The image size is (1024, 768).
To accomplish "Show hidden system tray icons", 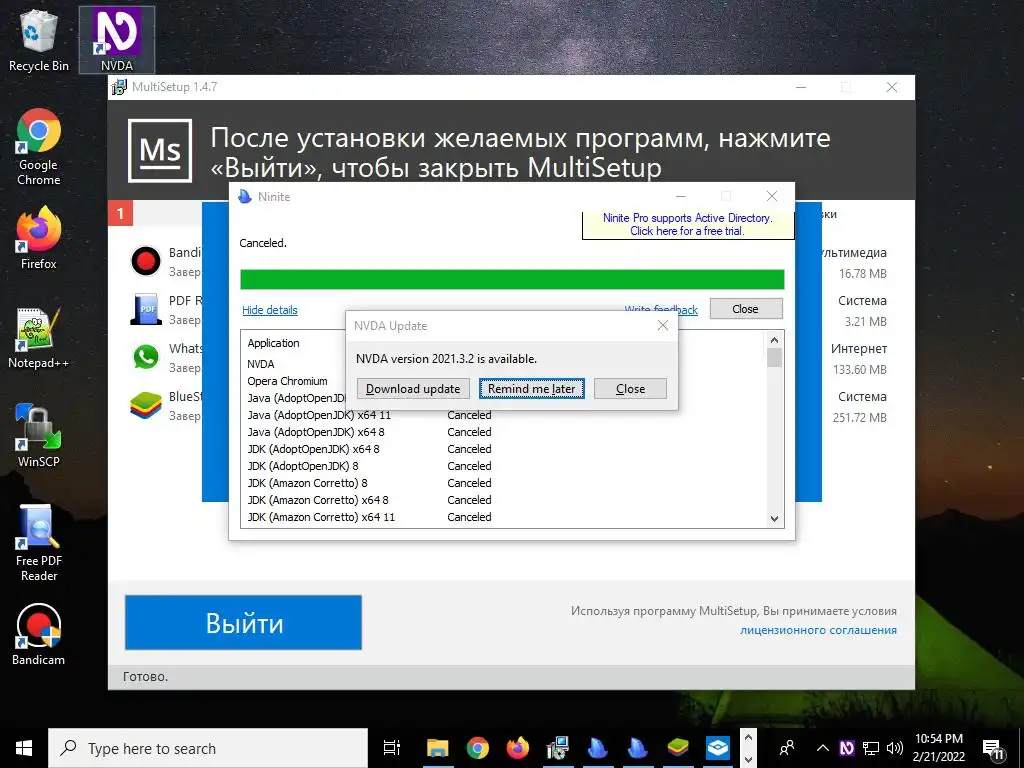I will tap(823, 748).
